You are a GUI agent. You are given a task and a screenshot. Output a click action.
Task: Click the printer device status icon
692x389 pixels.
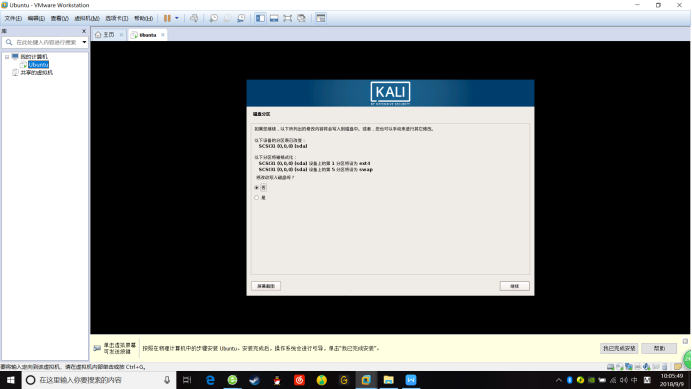click(x=638, y=366)
